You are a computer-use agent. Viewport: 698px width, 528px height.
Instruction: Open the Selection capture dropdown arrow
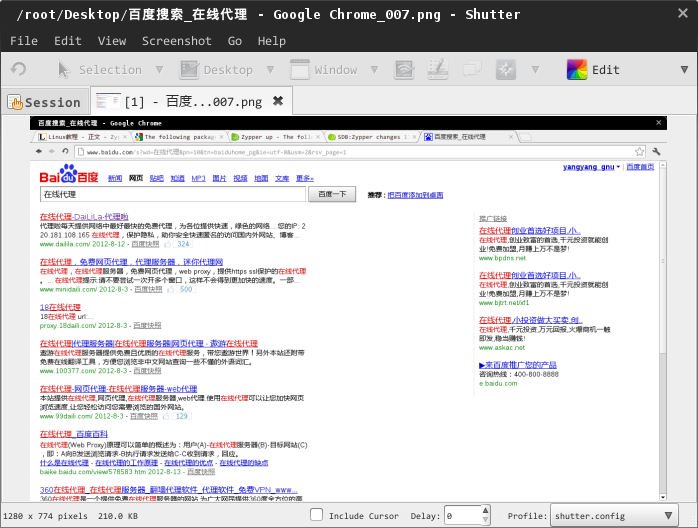point(160,70)
